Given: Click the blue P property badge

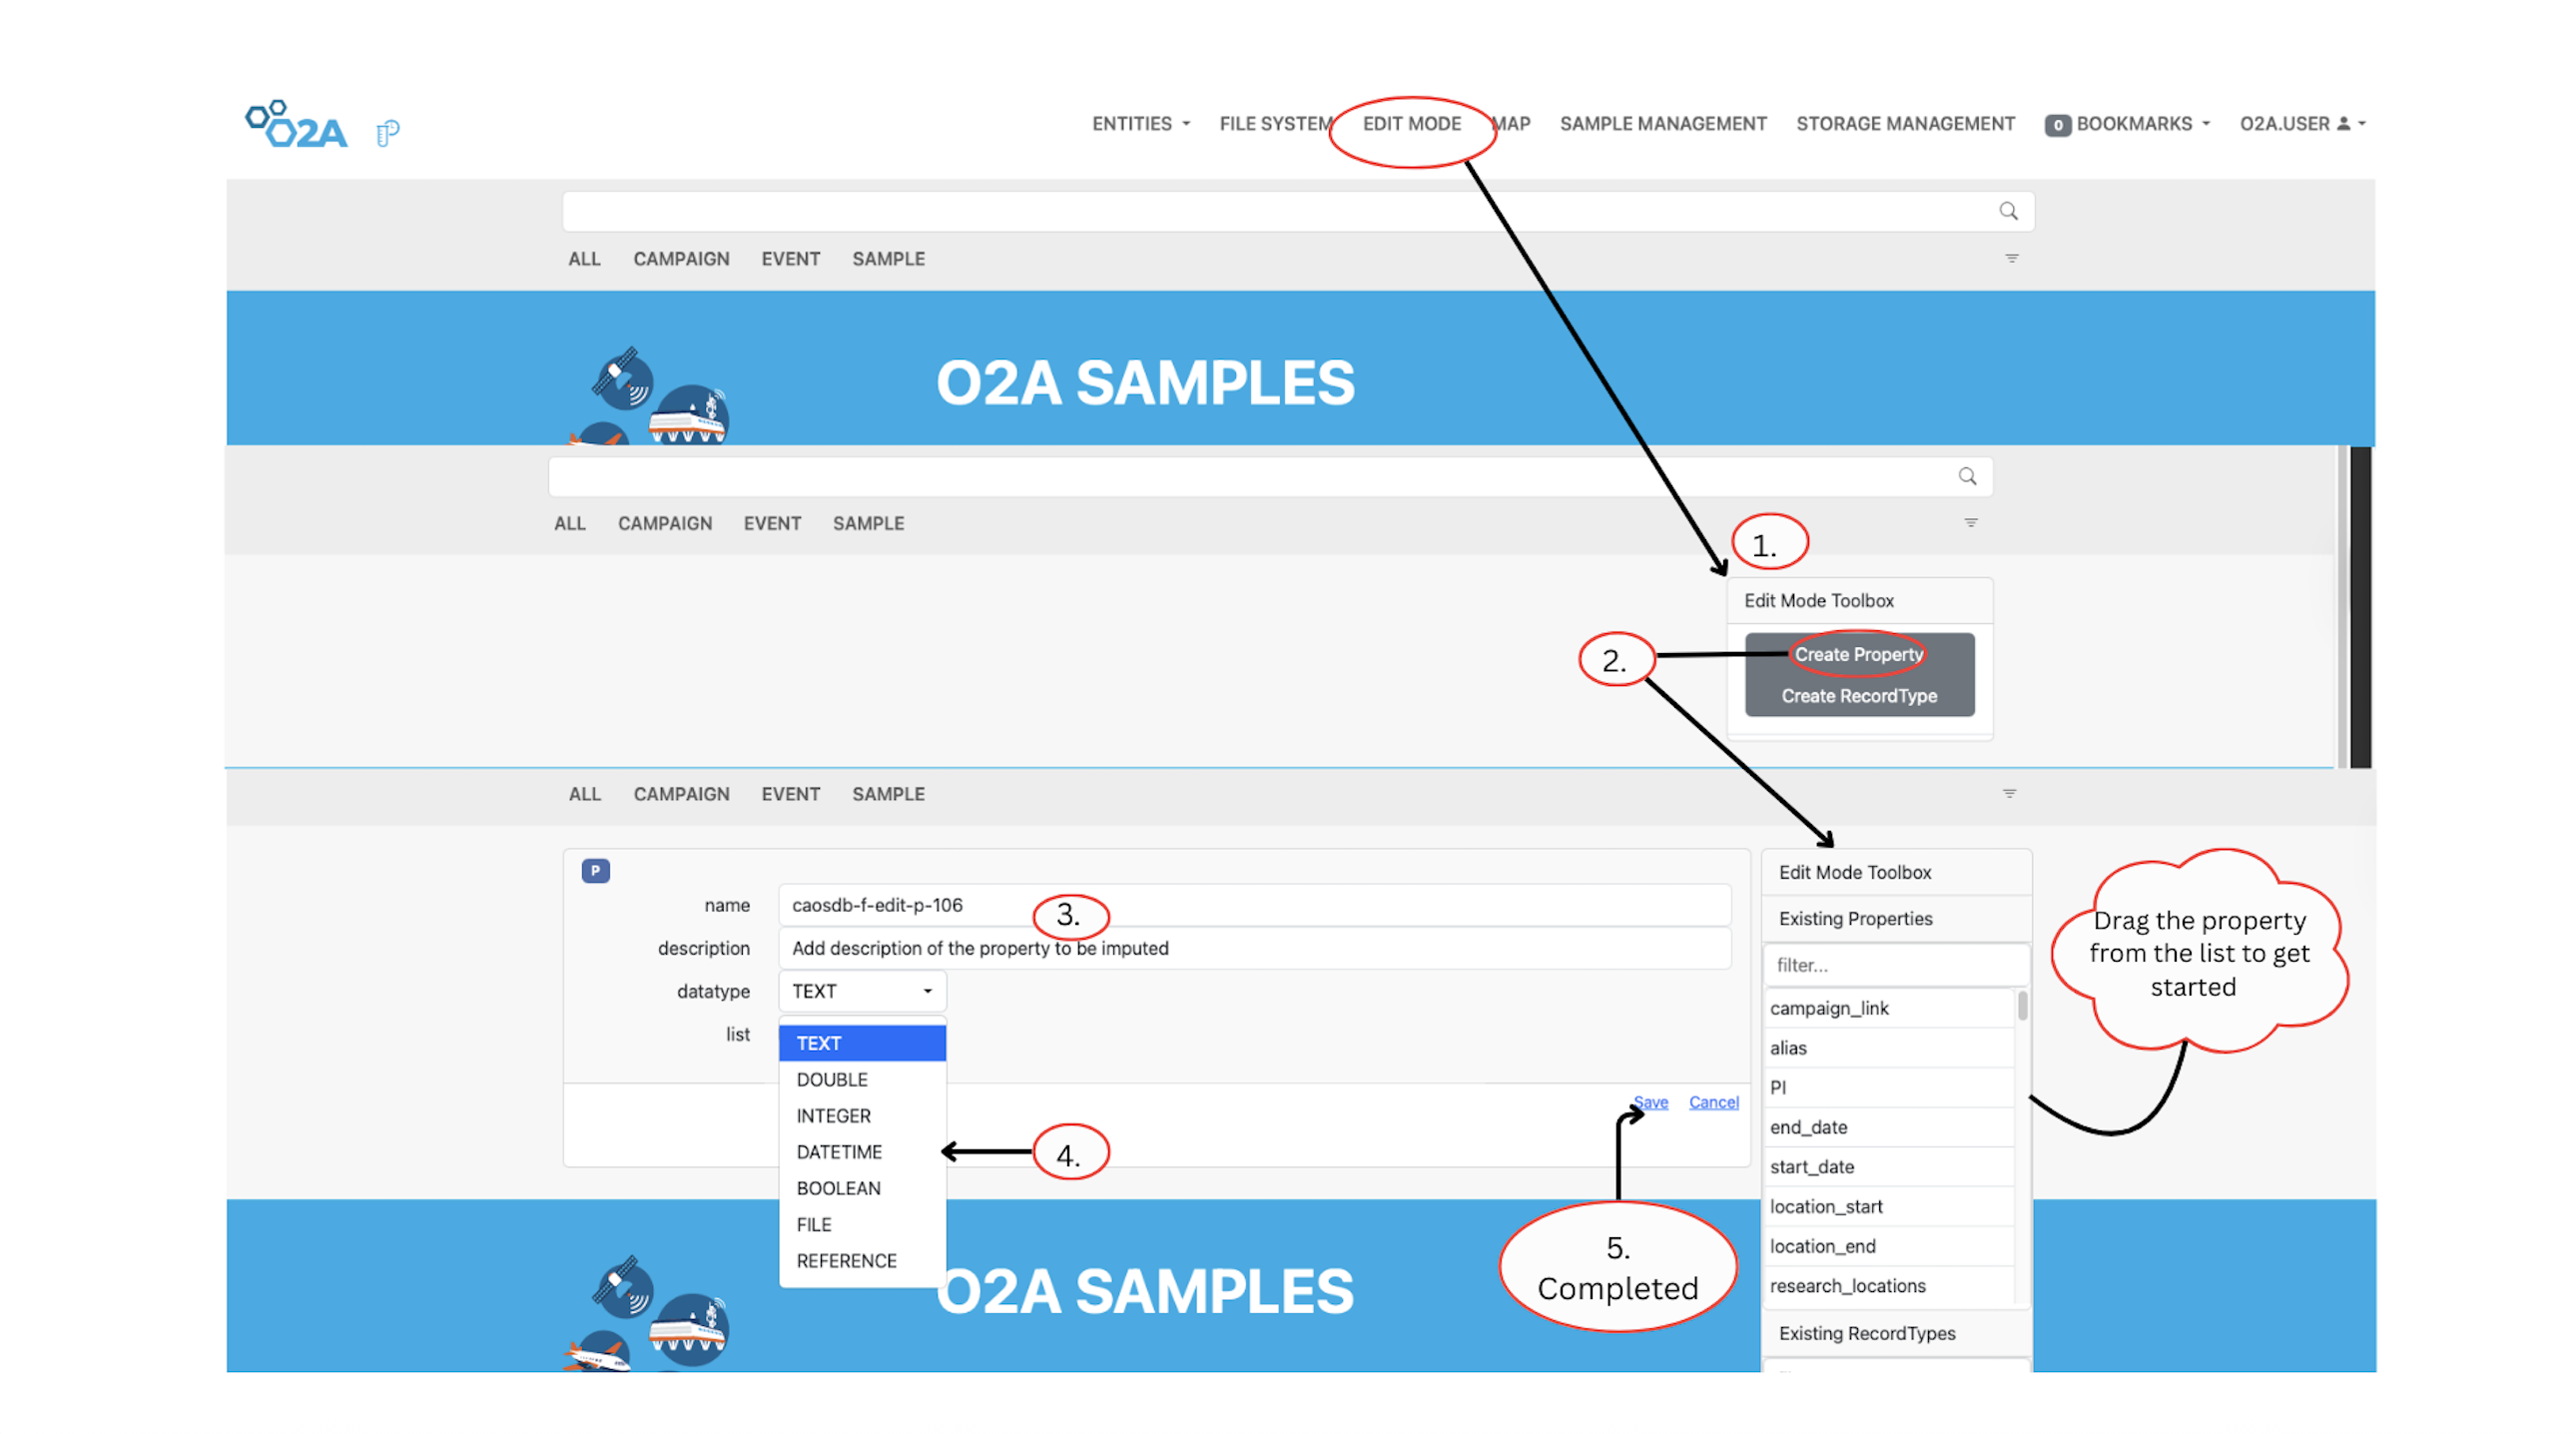Looking at the screenshot, I should point(595,870).
